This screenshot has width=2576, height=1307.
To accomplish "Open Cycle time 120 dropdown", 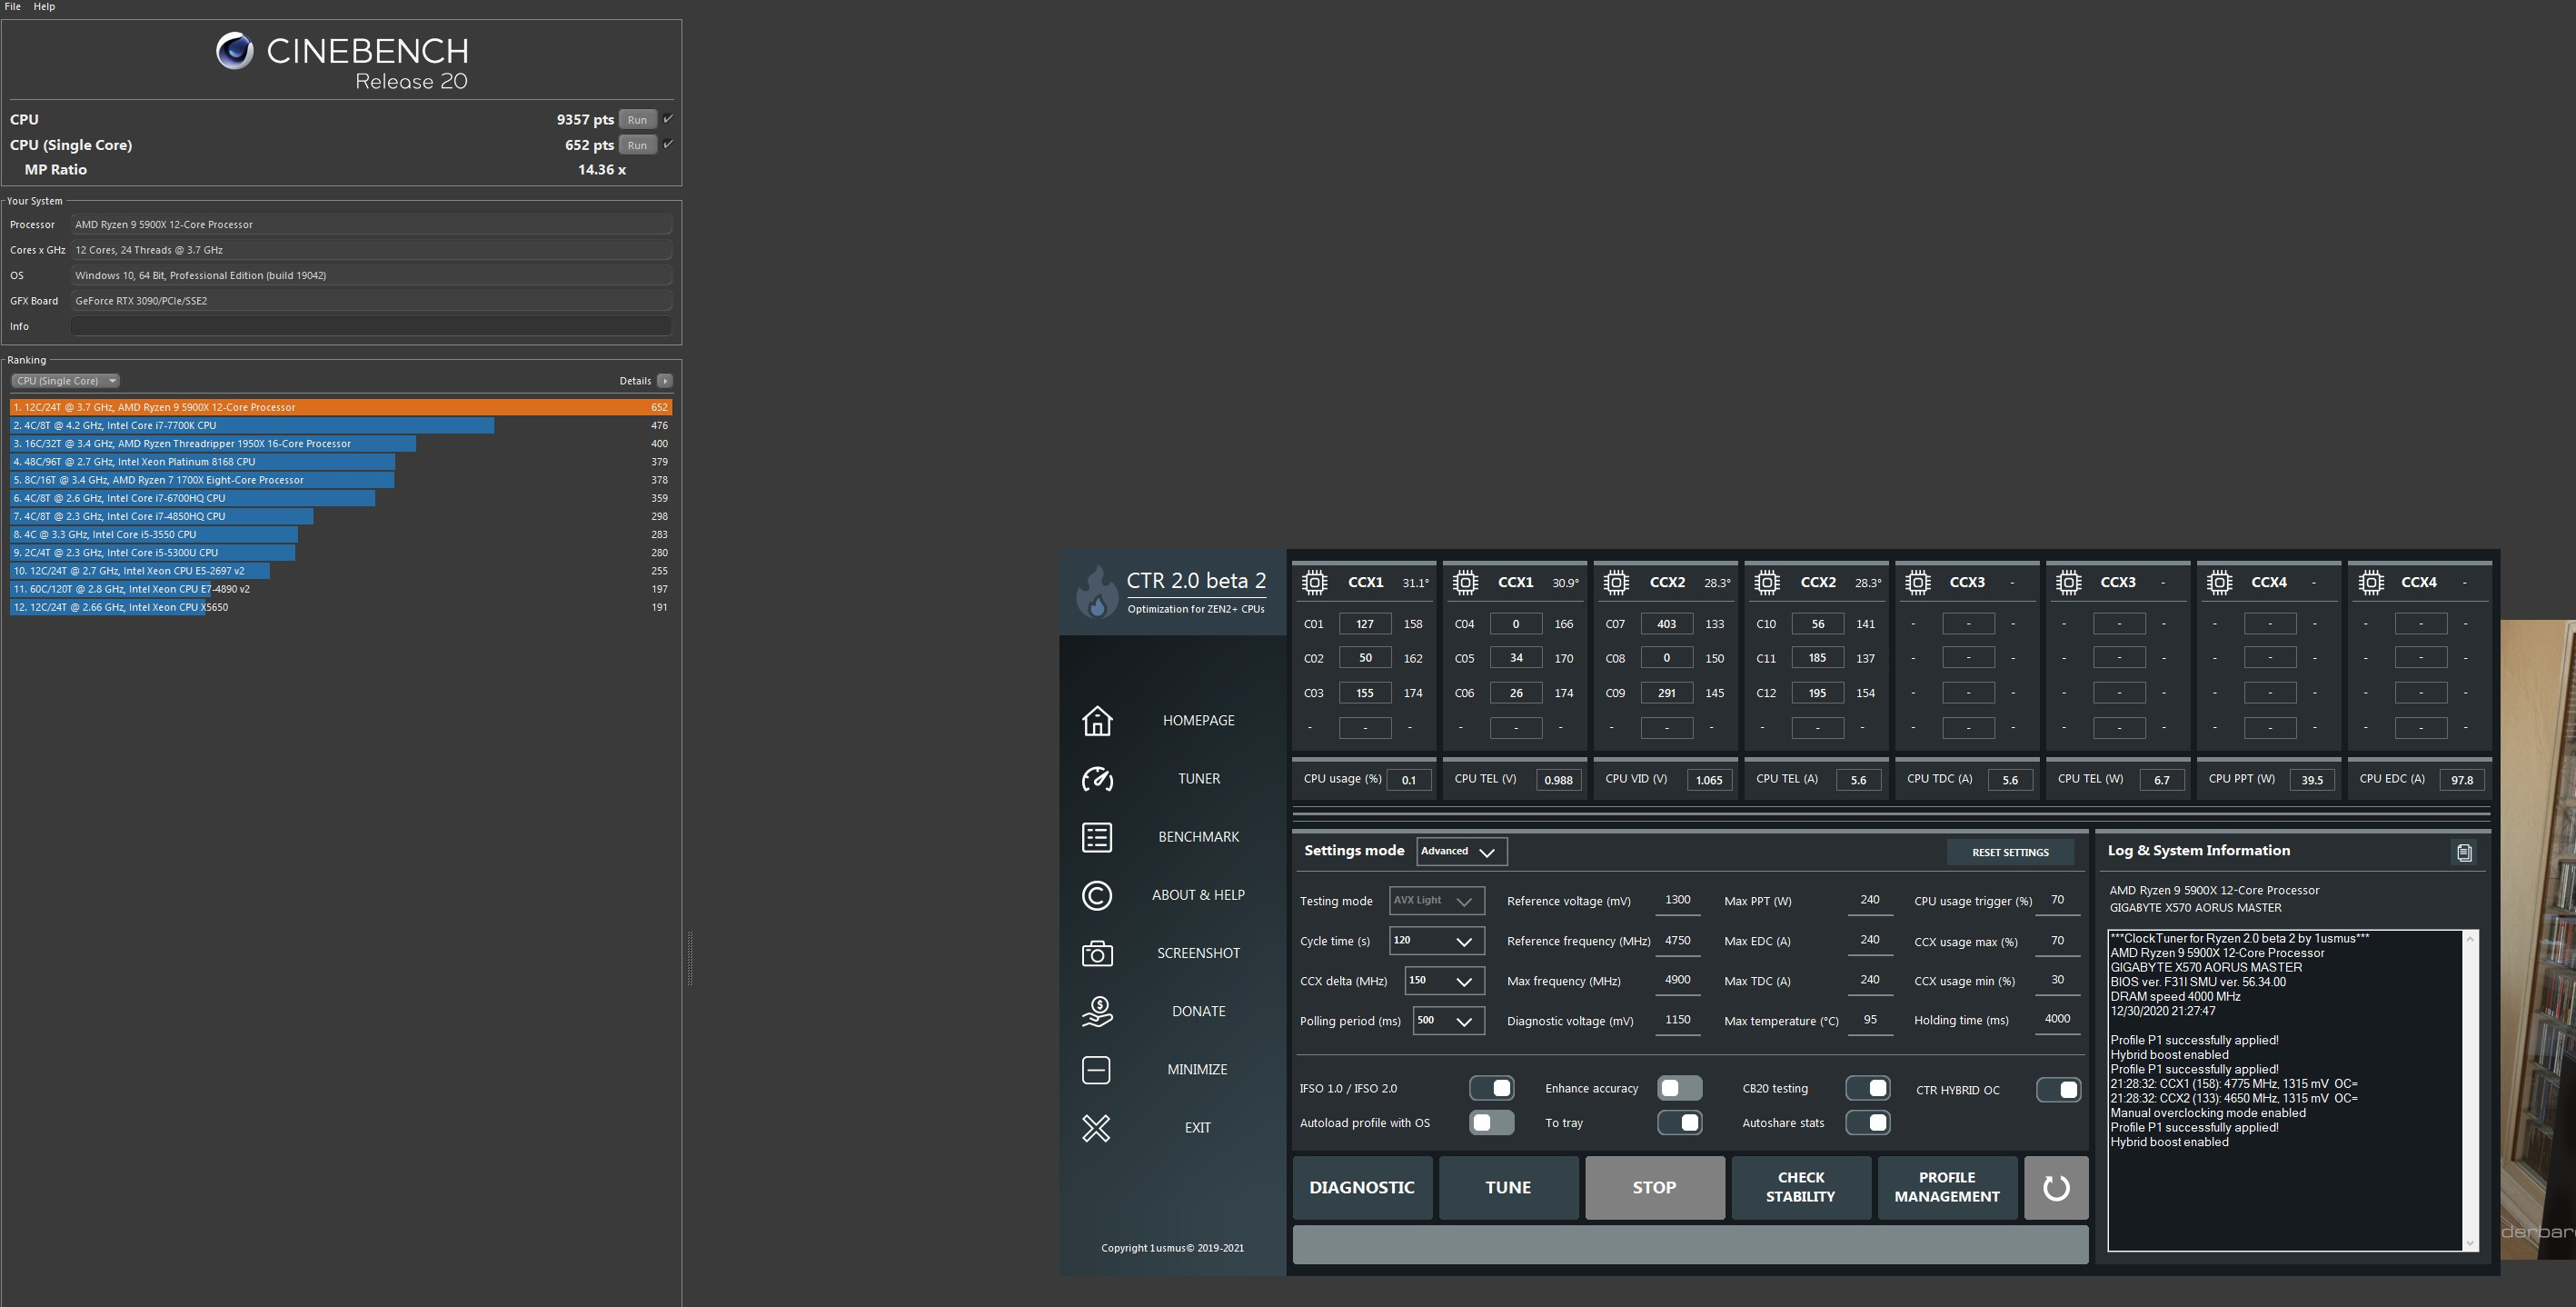I will point(1436,941).
